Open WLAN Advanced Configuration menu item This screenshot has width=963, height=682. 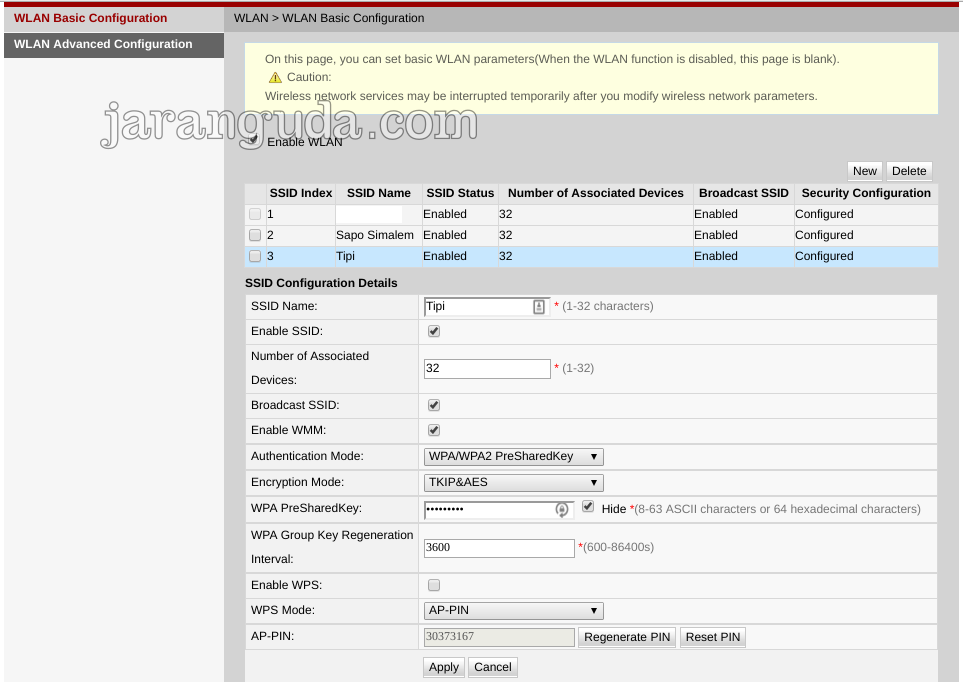pos(114,45)
